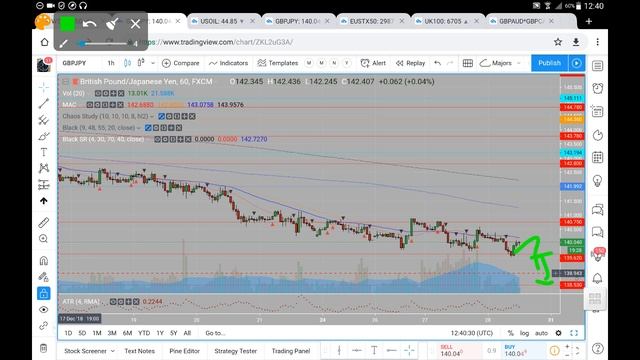640x360 pixels.
Task: Remove the ATR indicator with X
Action: (x=136, y=302)
